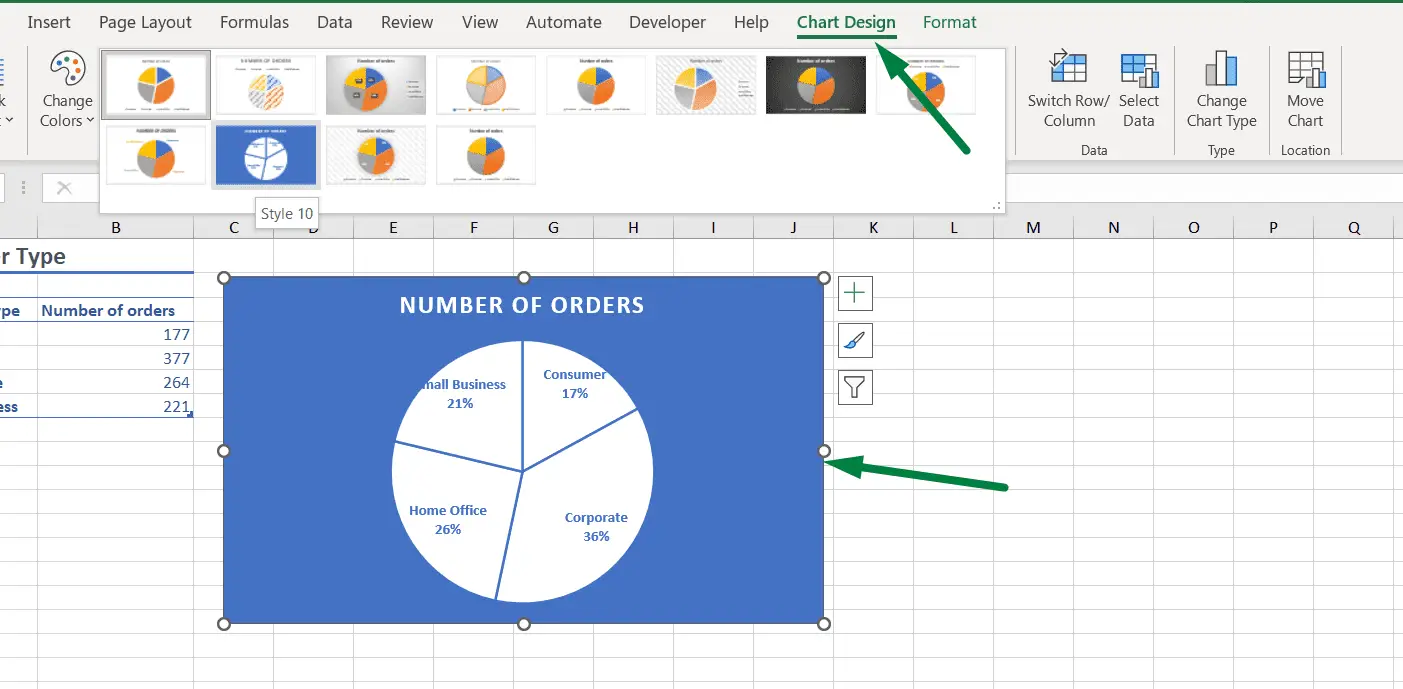This screenshot has width=1403, height=689.
Task: Apply striped pattern chart style thumbnail
Action: pyautogui.click(x=266, y=85)
